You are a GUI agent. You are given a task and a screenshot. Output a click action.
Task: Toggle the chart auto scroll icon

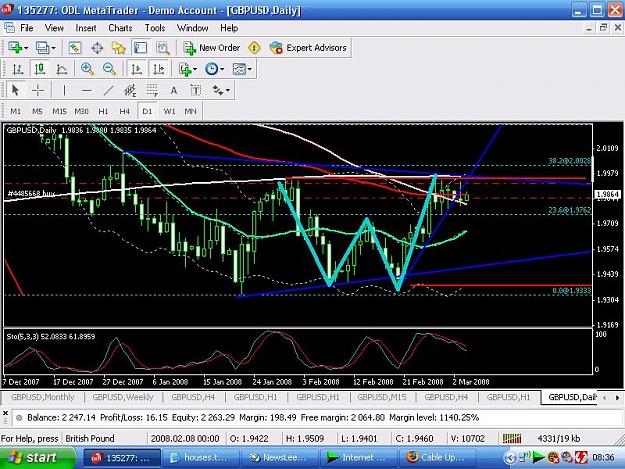pyautogui.click(x=136, y=69)
